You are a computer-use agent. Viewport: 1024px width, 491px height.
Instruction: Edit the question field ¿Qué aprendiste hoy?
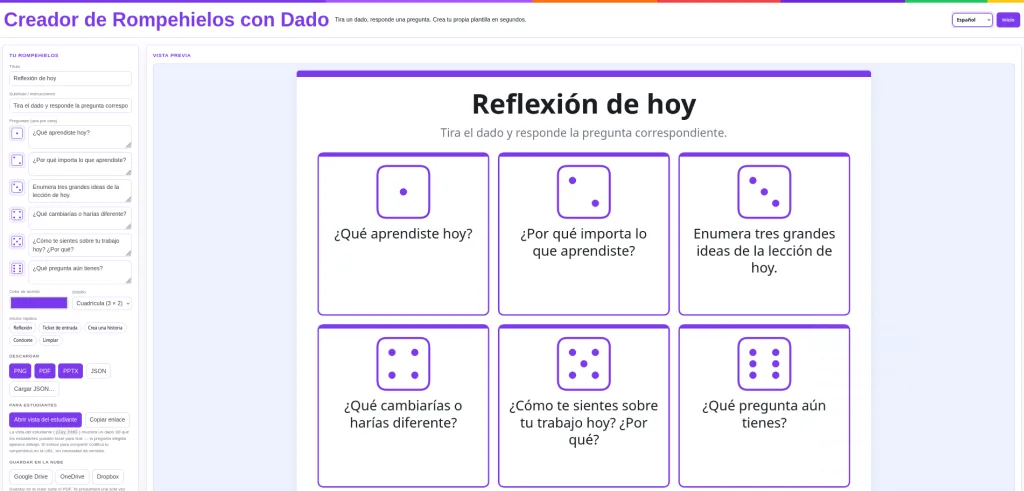click(80, 137)
